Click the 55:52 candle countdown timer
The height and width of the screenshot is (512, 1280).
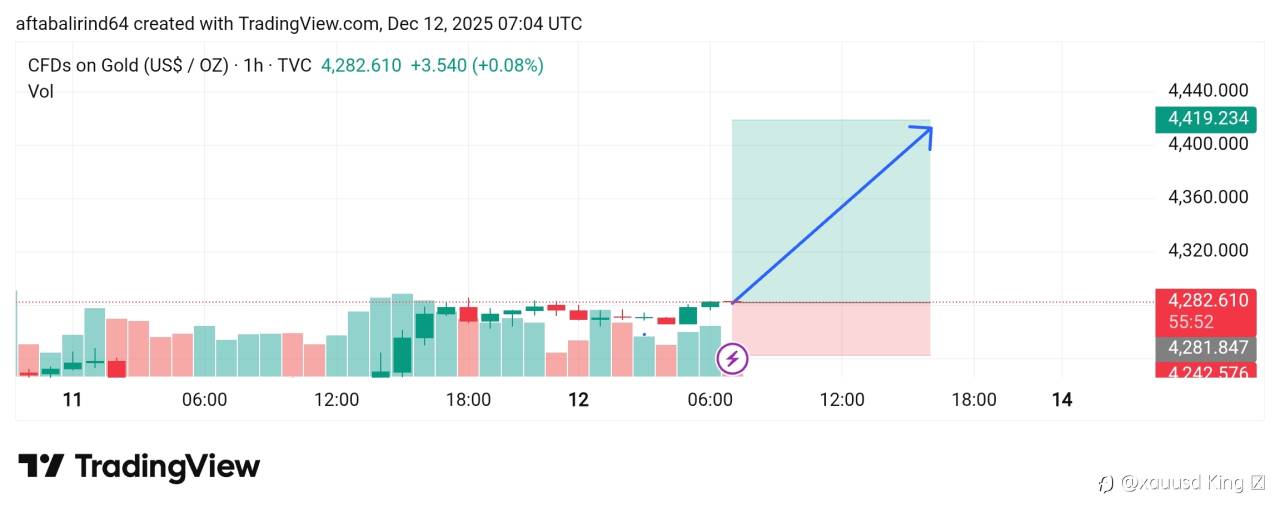1190,322
